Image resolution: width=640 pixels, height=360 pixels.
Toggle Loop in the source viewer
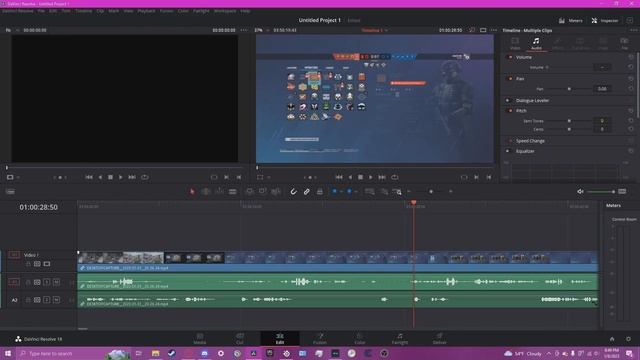[144, 177]
